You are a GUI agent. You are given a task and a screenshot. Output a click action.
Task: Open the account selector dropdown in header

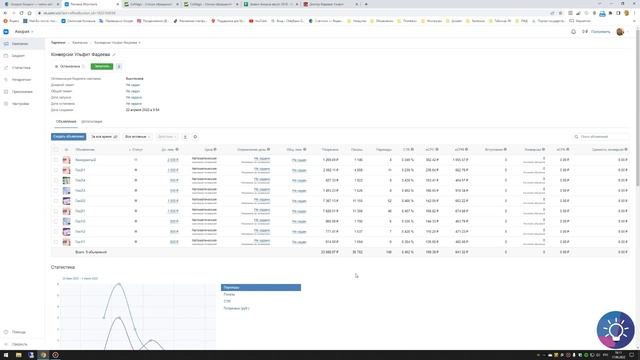tap(24, 31)
